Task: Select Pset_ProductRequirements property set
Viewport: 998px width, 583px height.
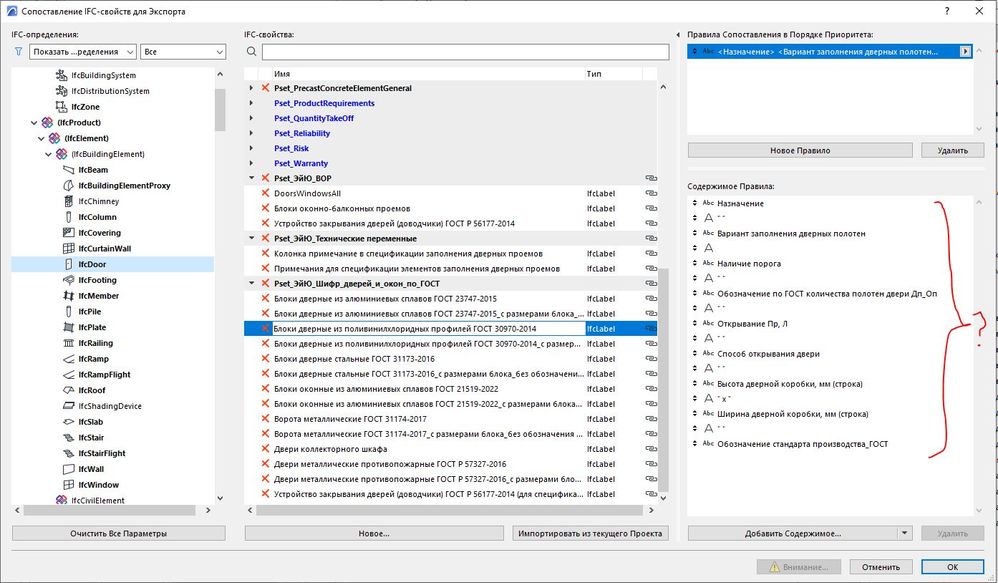Action: [324, 103]
